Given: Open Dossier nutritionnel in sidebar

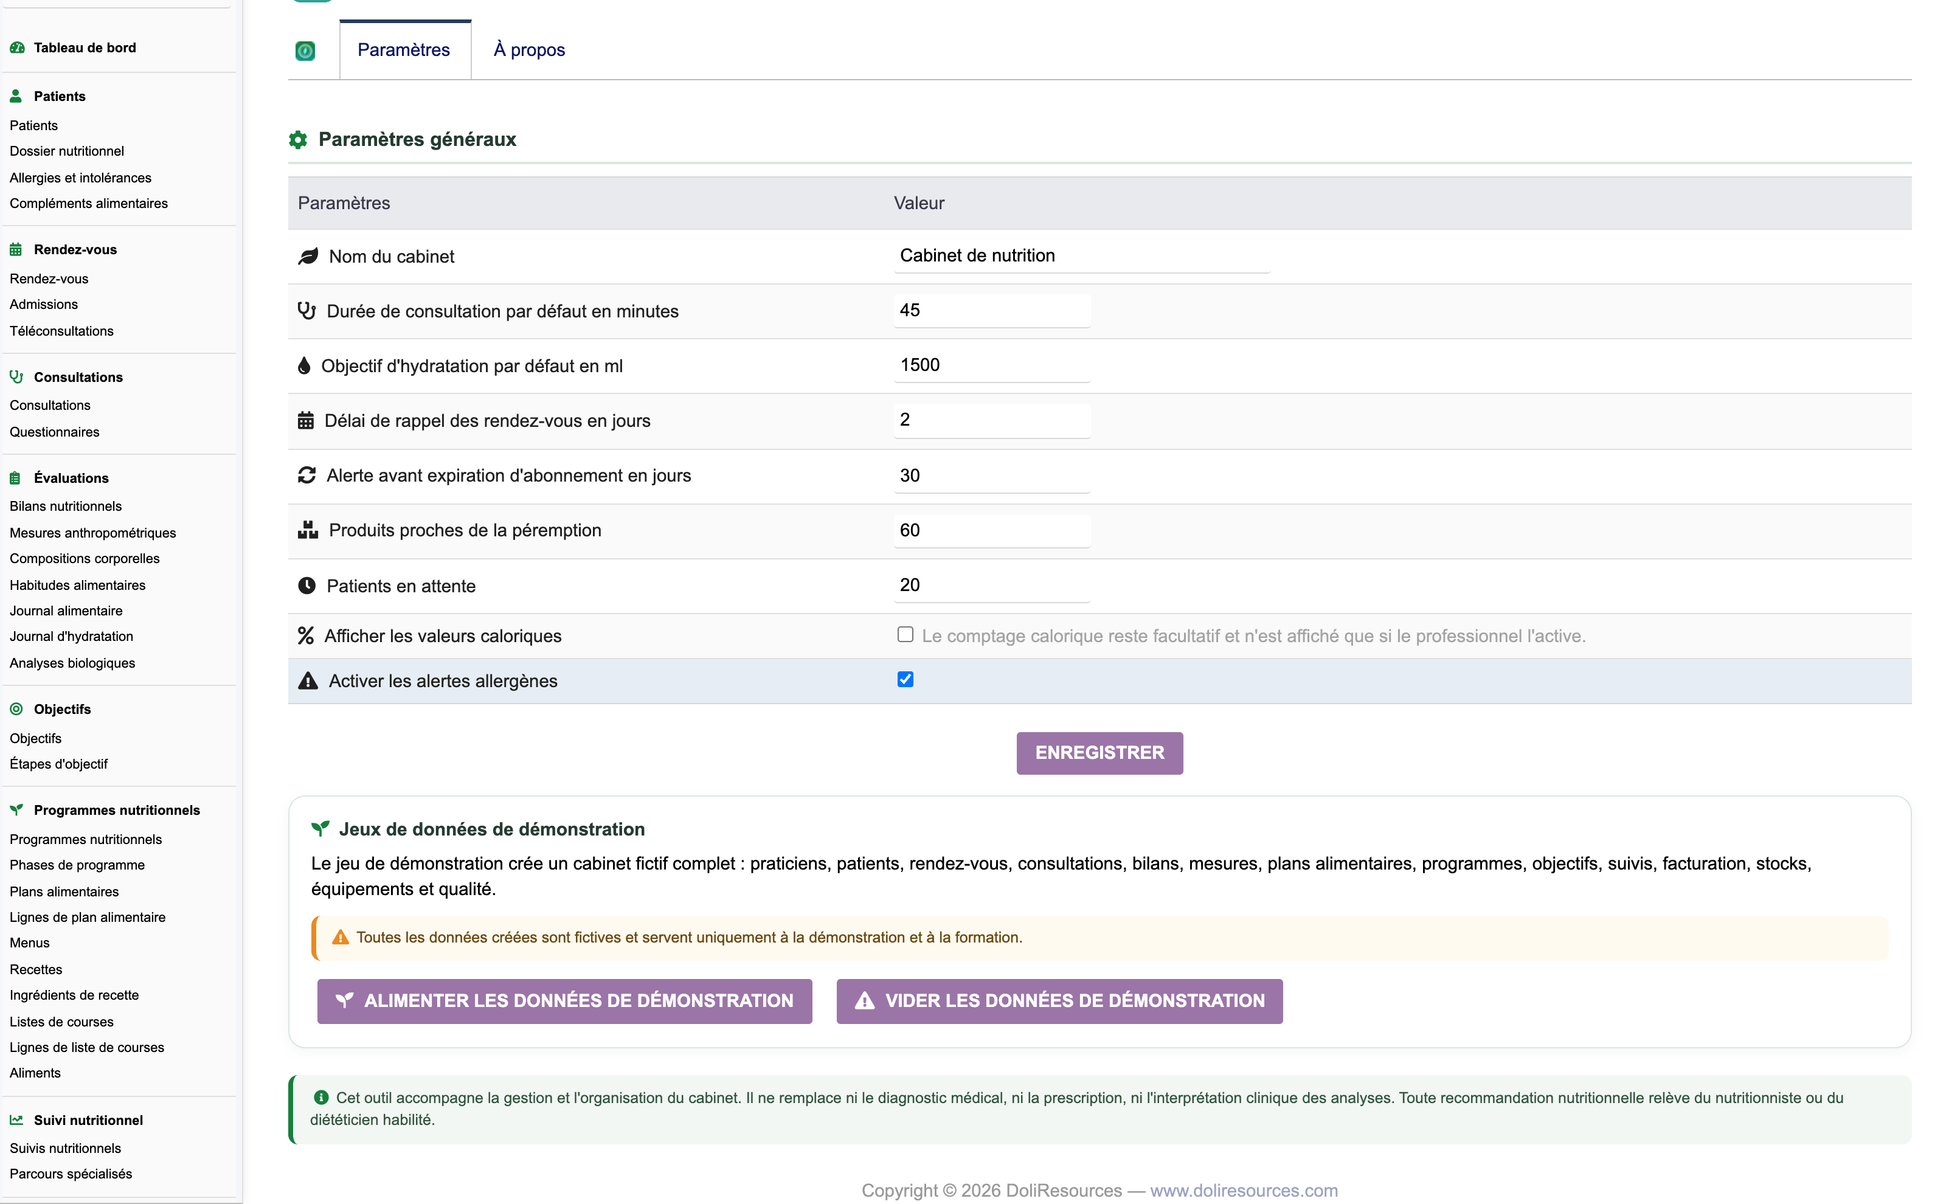Looking at the screenshot, I should (x=67, y=151).
